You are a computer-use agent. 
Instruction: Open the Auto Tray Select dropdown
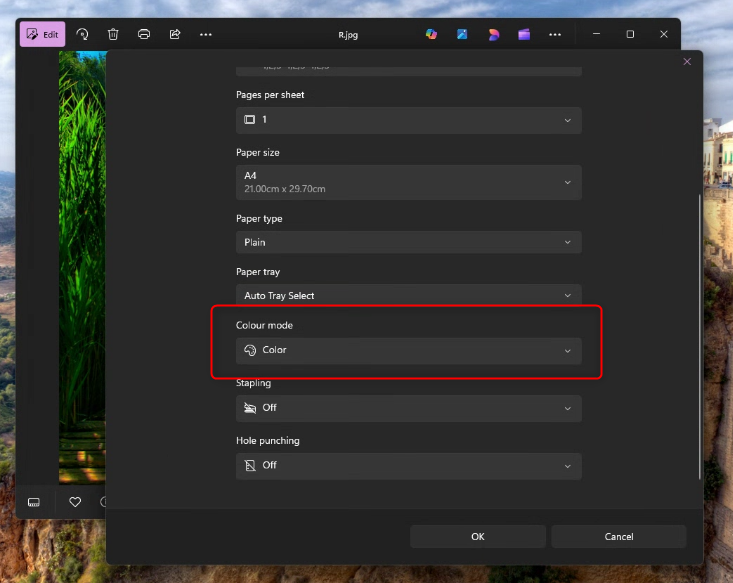click(x=409, y=295)
